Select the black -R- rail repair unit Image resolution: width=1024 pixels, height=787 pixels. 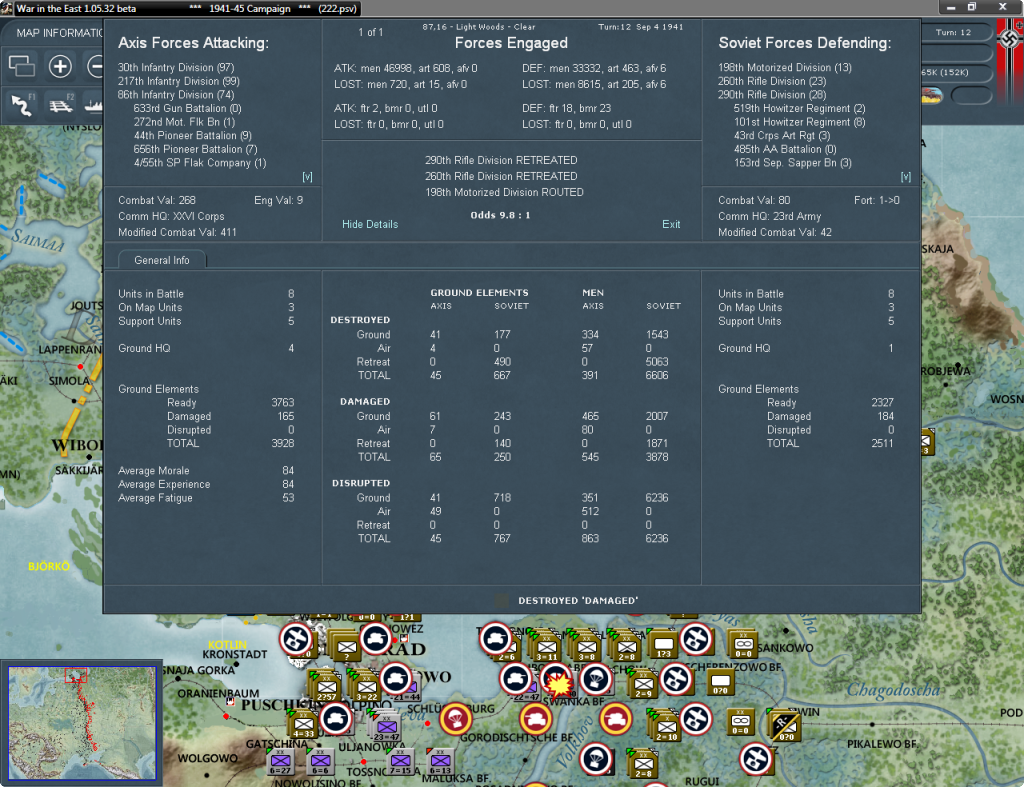[x=784, y=727]
